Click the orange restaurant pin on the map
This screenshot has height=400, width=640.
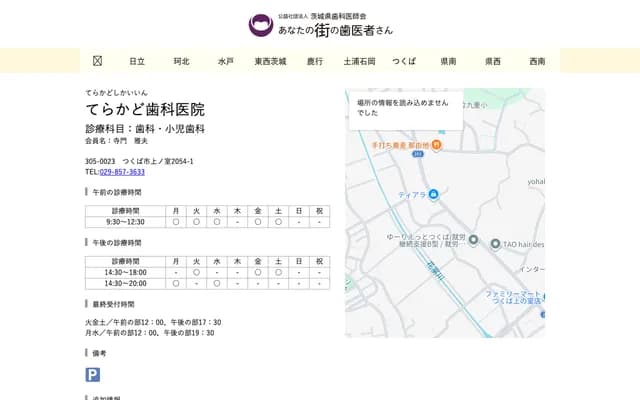point(436,145)
